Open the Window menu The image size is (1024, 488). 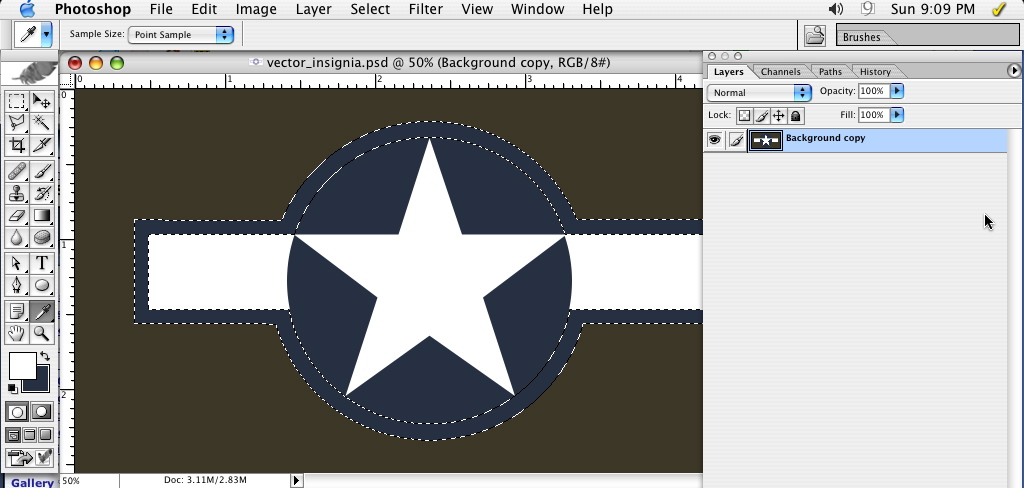[x=537, y=9]
